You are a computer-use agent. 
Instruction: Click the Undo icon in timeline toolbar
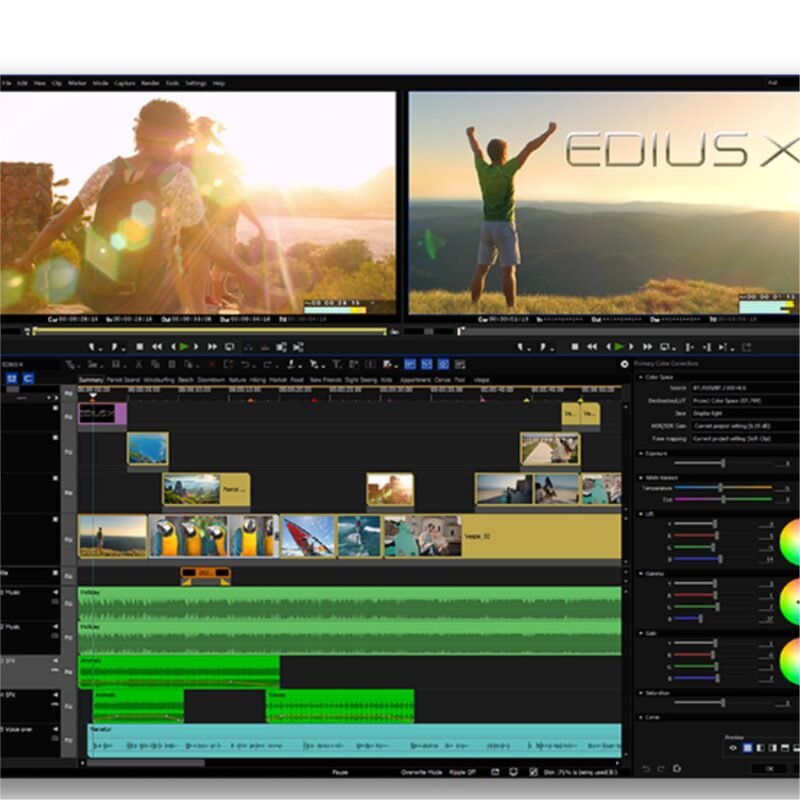point(245,364)
